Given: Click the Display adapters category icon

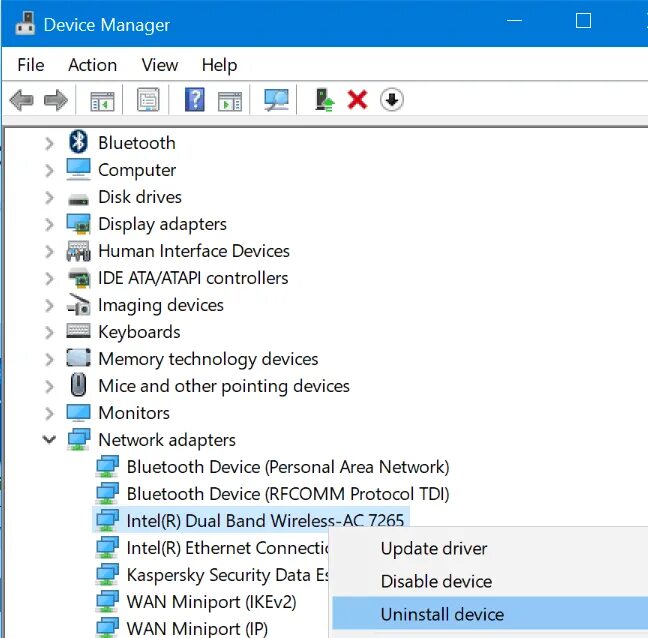Looking at the screenshot, I should tap(78, 224).
